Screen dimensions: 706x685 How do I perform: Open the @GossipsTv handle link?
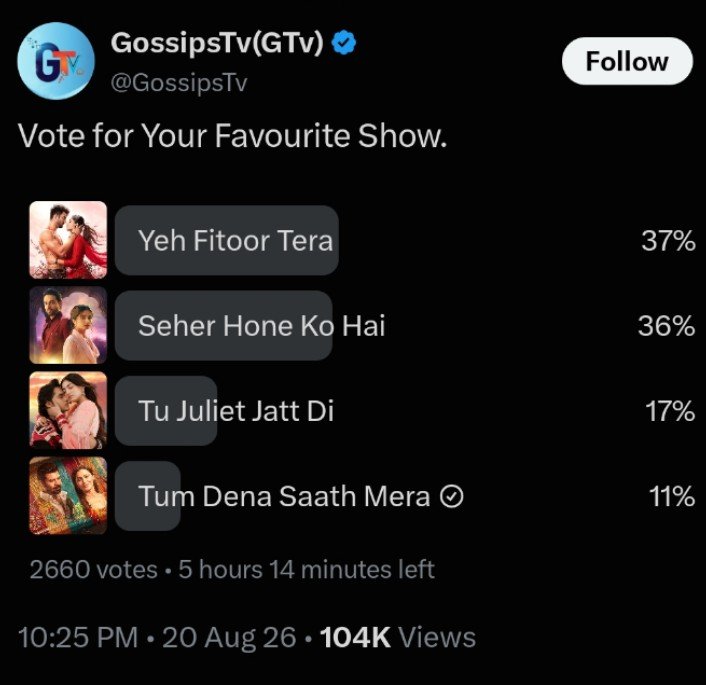click(x=179, y=83)
